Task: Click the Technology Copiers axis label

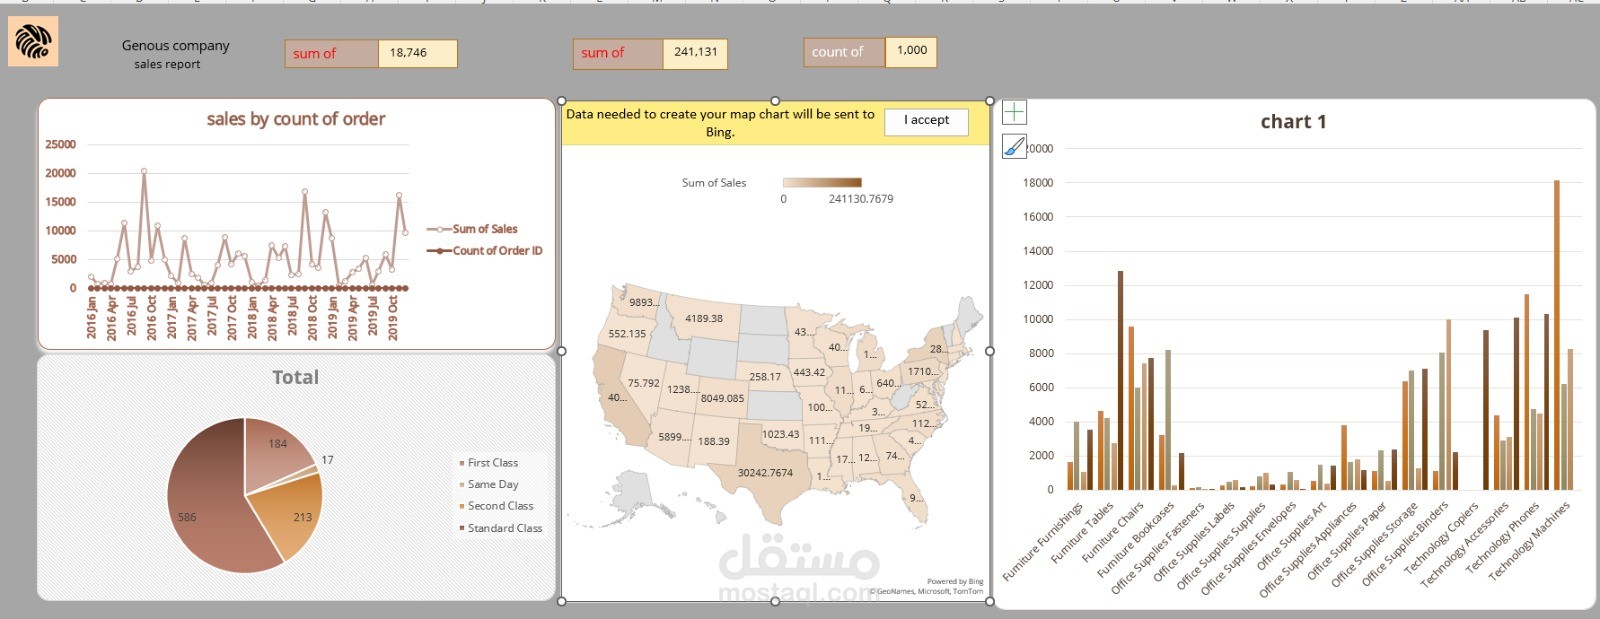Action: 1441,538
